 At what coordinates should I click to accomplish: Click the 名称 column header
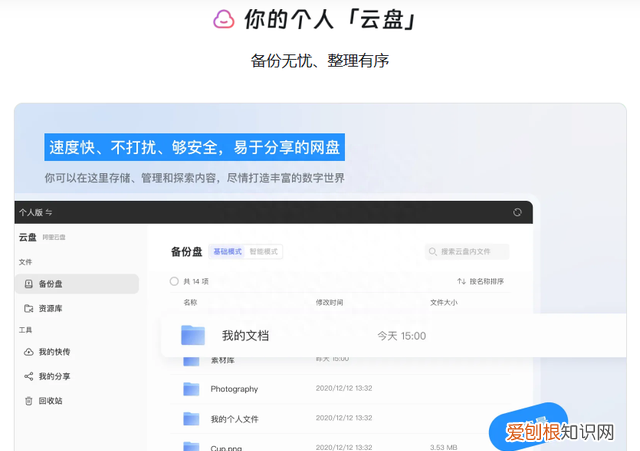coord(190,302)
